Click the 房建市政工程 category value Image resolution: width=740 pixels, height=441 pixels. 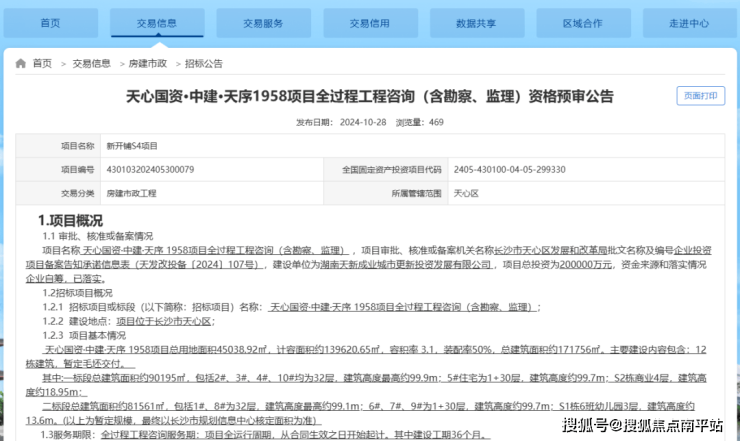click(x=134, y=194)
